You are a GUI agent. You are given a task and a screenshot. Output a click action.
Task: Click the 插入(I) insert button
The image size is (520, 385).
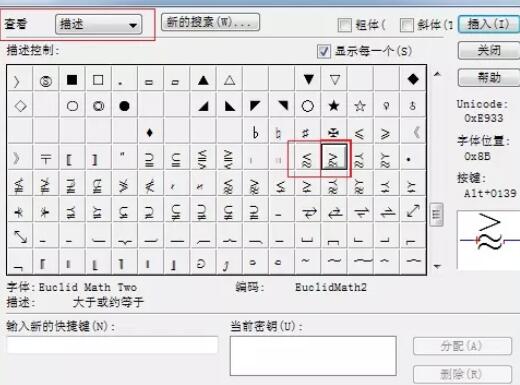click(489, 24)
